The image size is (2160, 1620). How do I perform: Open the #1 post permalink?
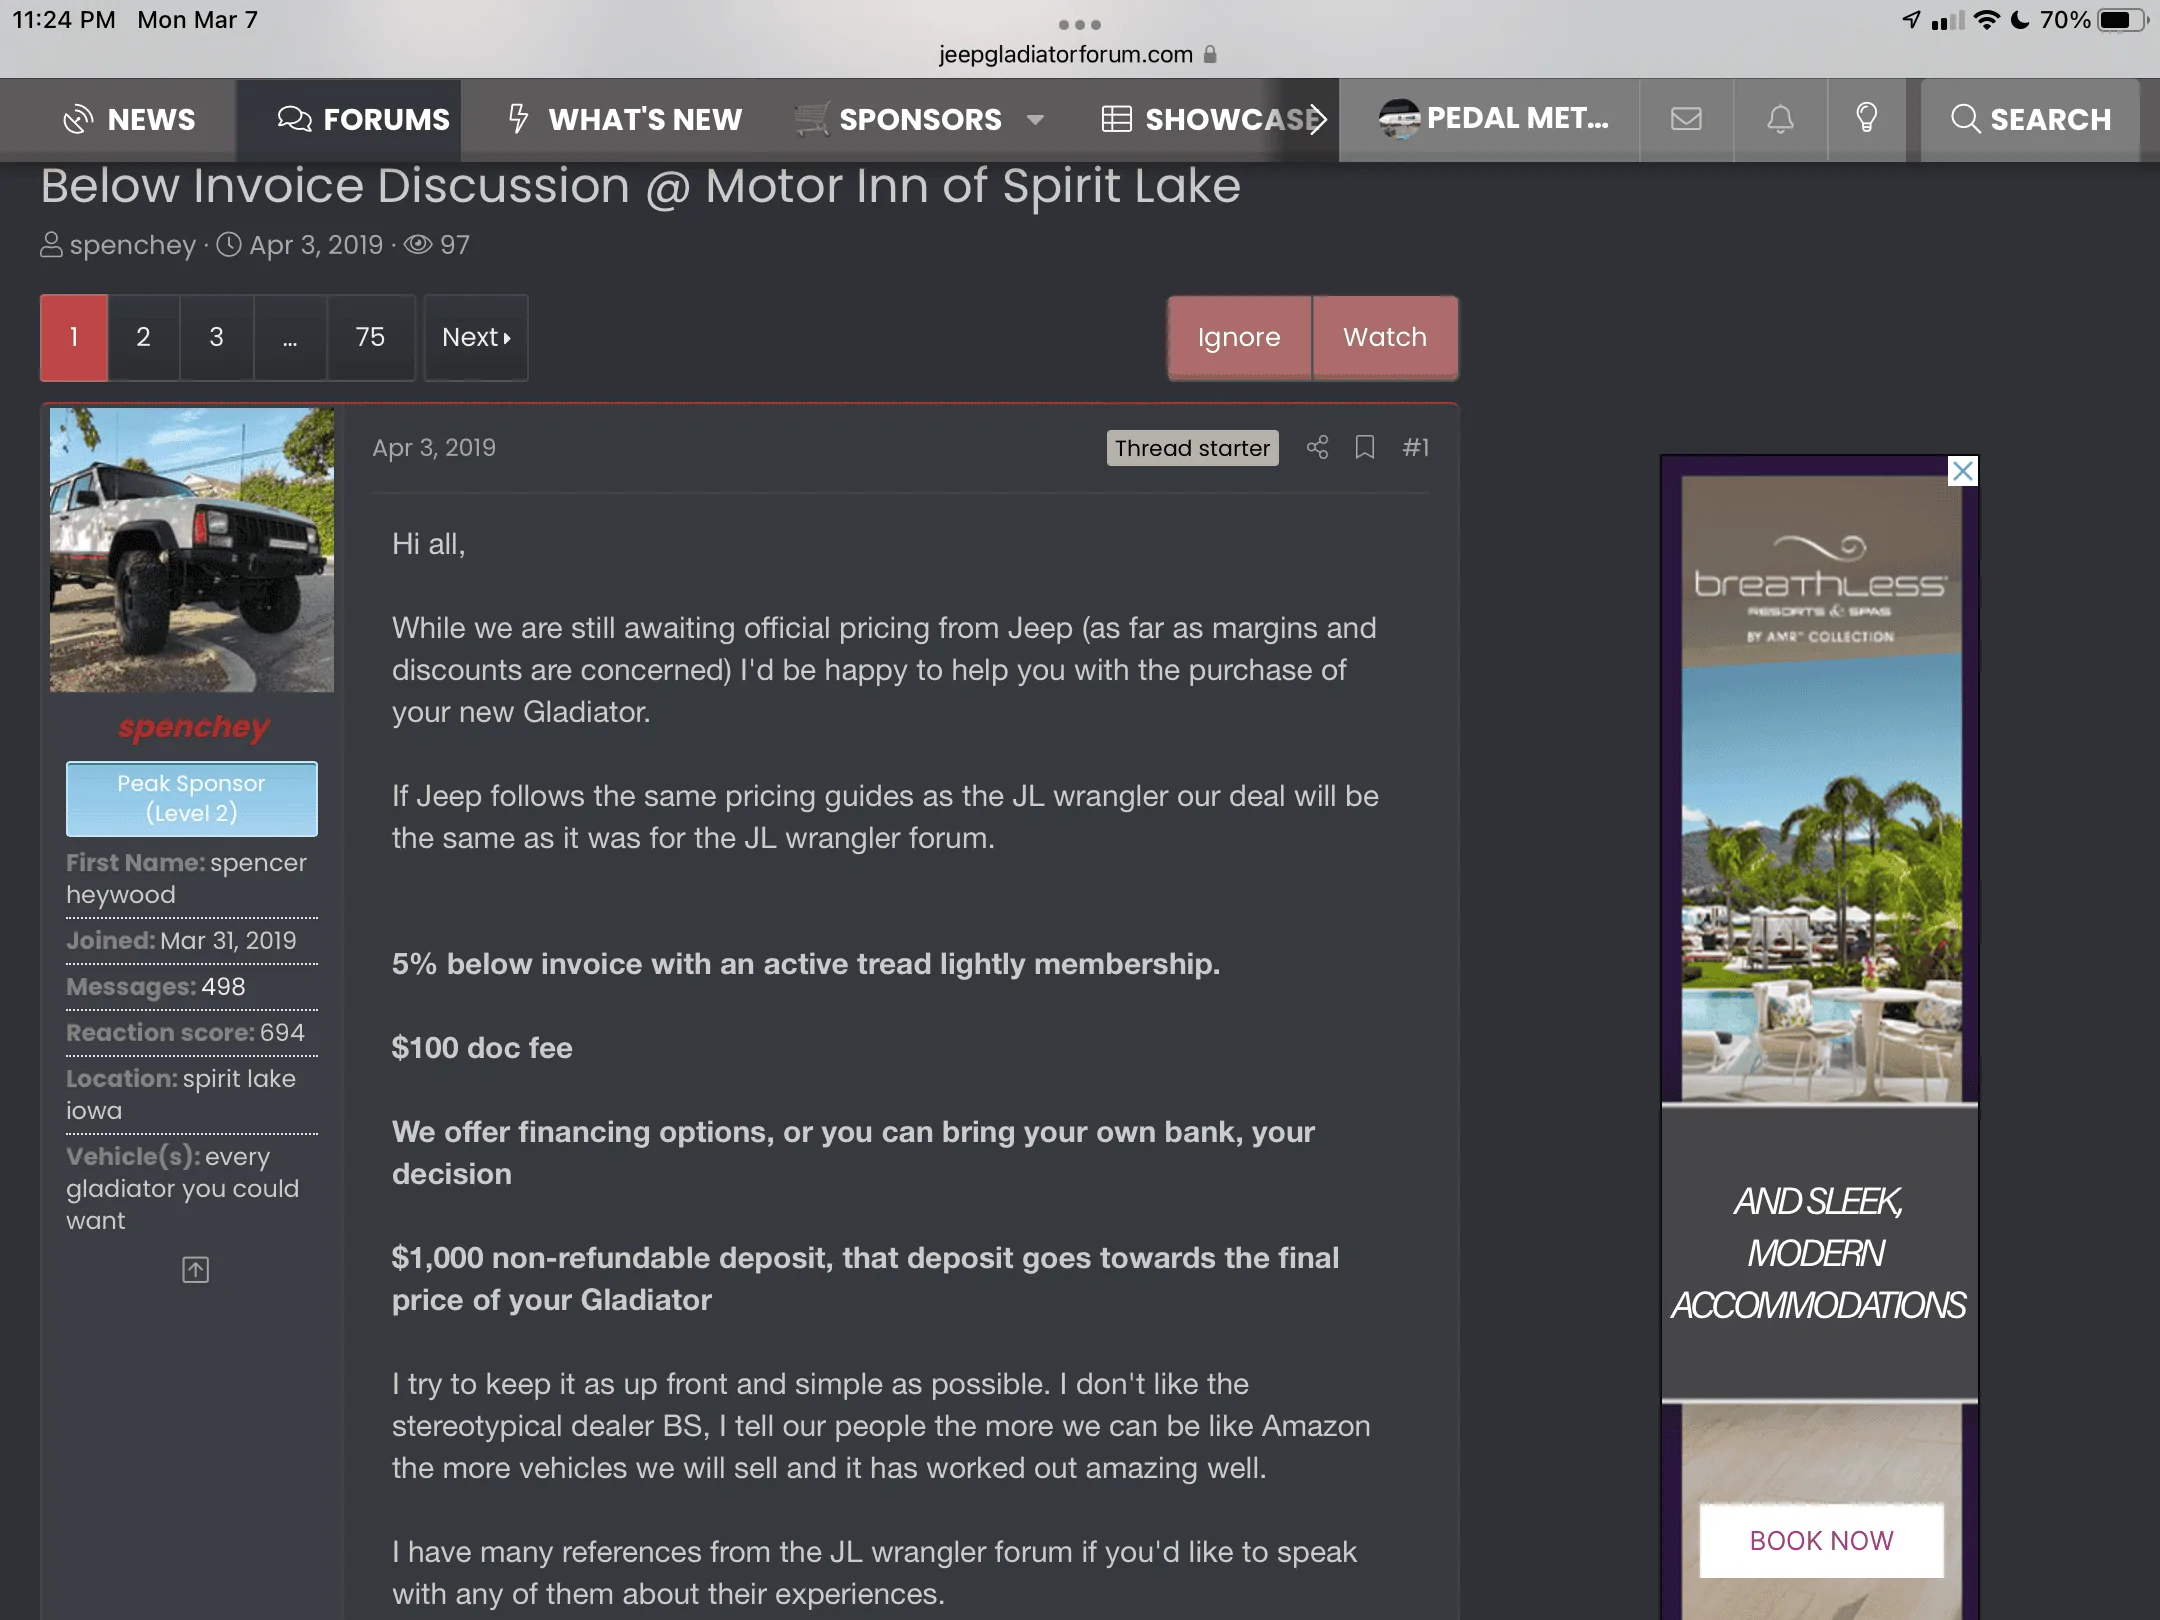point(1415,447)
